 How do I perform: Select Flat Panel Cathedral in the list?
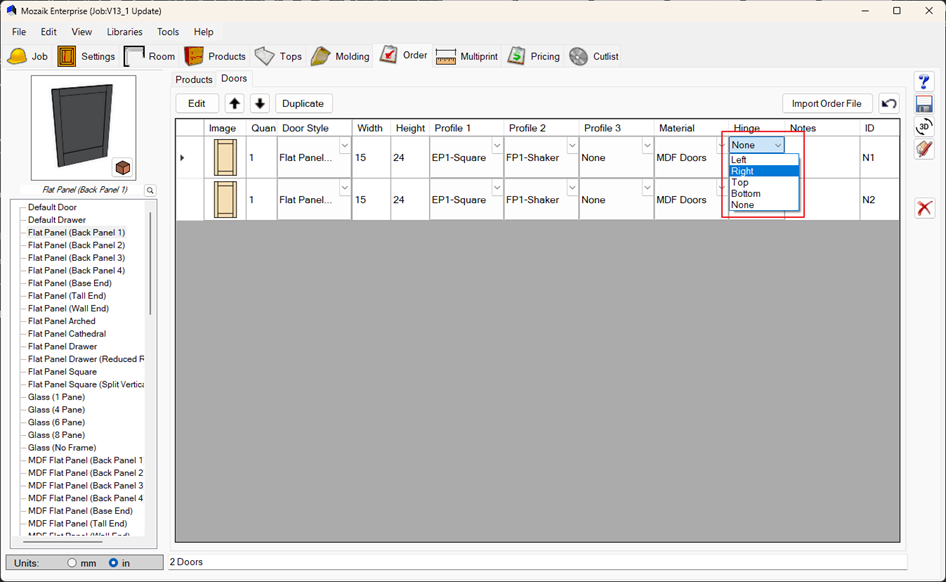click(67, 334)
